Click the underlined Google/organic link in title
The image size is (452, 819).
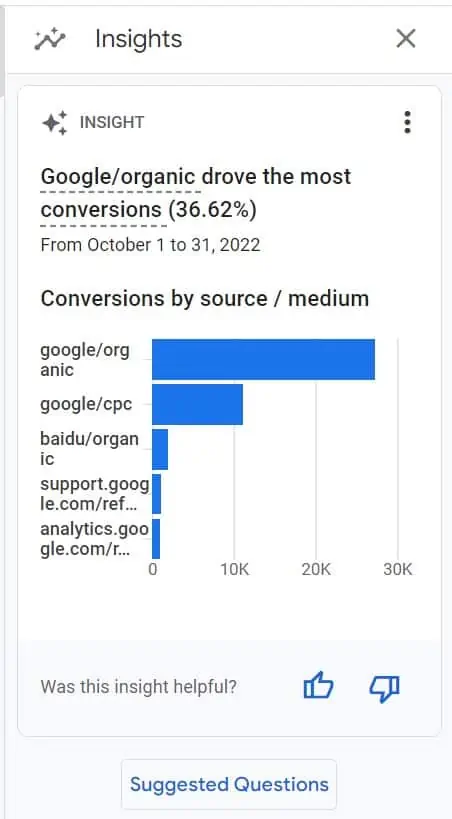click(118, 177)
